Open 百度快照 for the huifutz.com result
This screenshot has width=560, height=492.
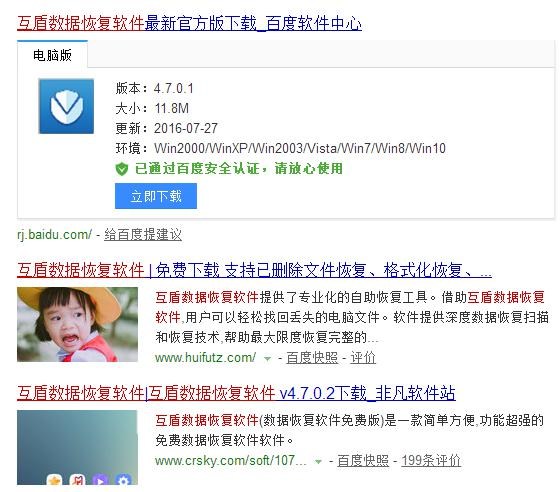312,357
